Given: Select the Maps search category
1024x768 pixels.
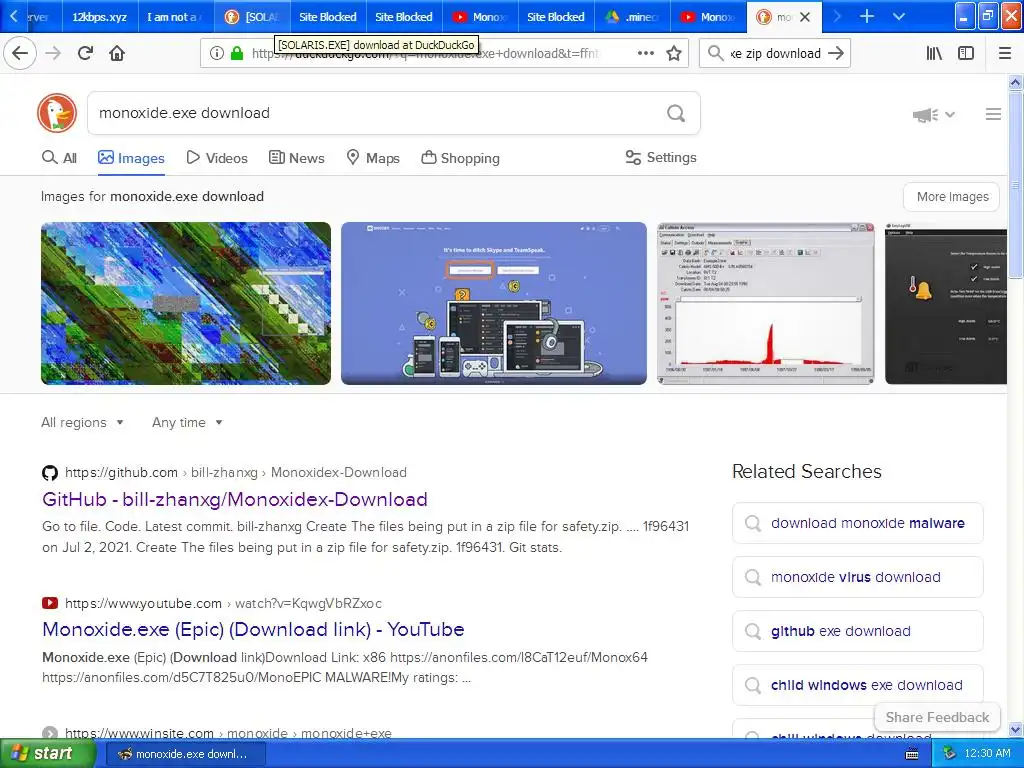Looking at the screenshot, I should [x=373, y=158].
